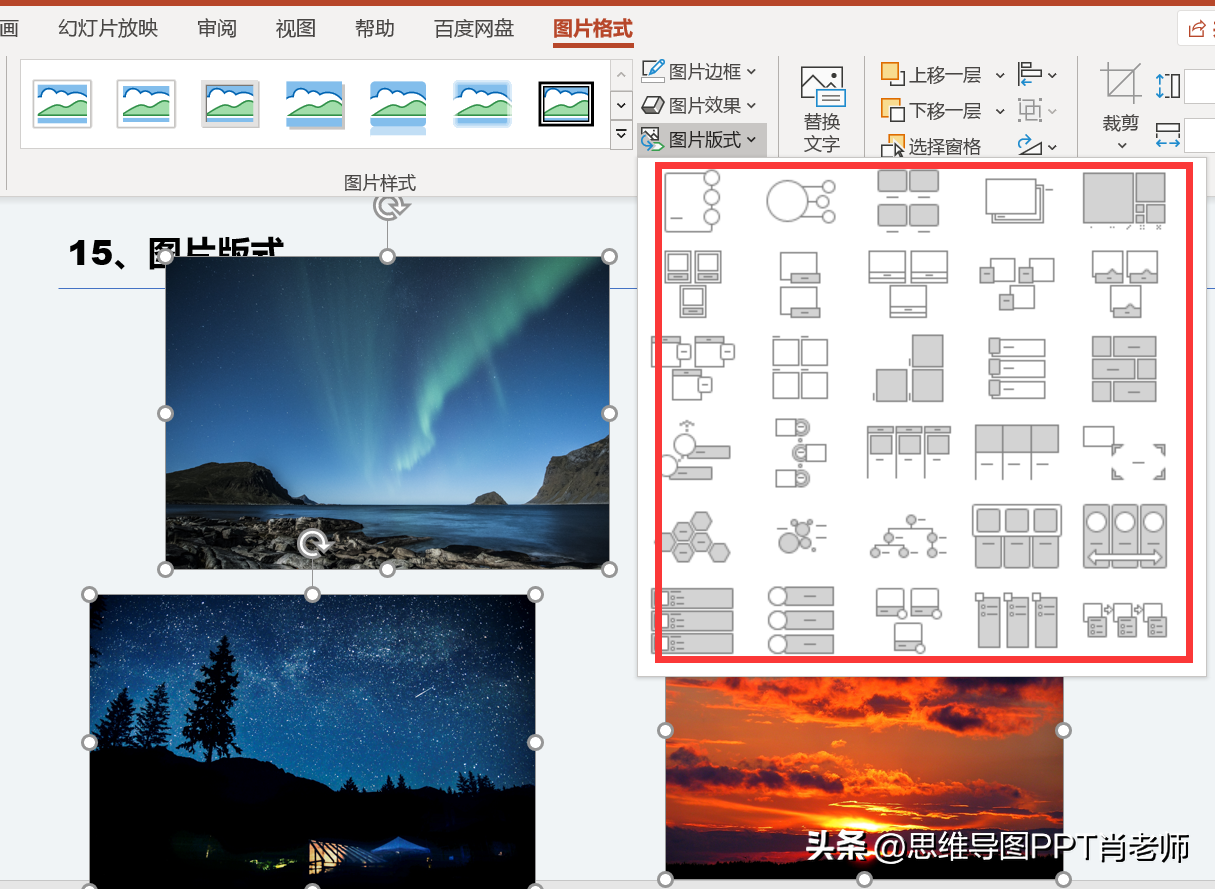Switch to the 审阅 tab
Viewport: 1215px width, 889px height.
click(217, 28)
